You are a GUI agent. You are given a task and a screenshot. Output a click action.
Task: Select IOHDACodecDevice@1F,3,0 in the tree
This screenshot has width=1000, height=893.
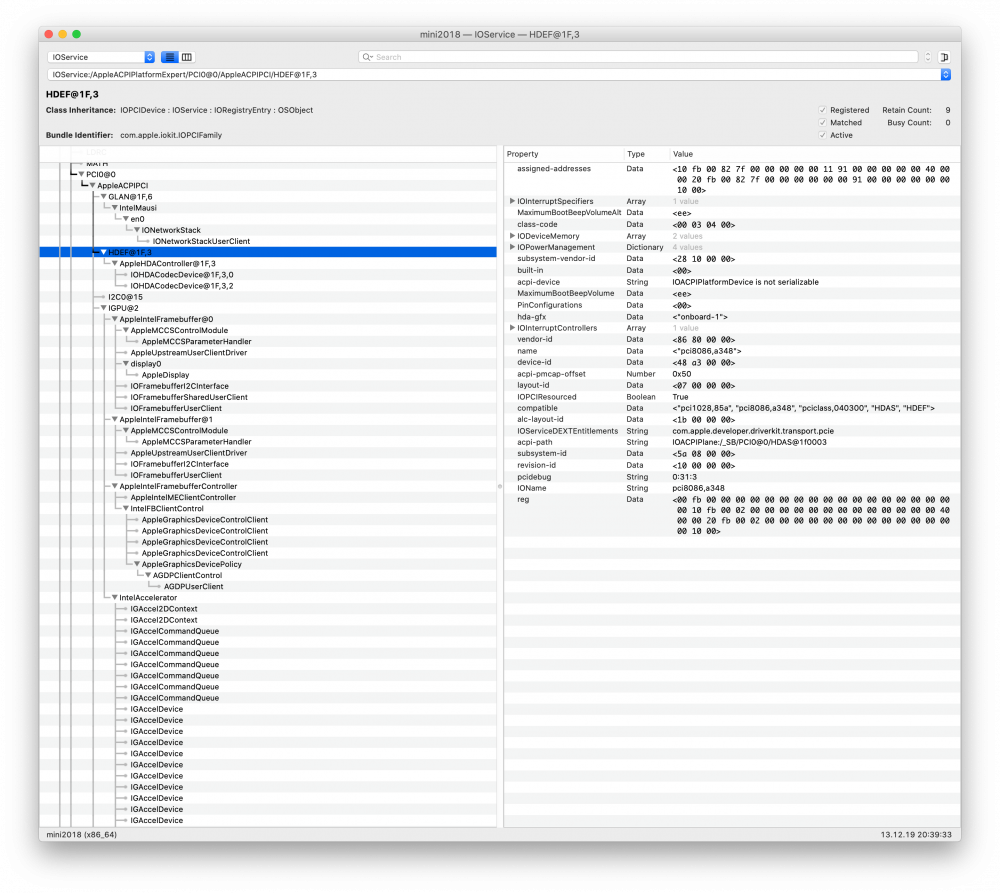[x=182, y=275]
